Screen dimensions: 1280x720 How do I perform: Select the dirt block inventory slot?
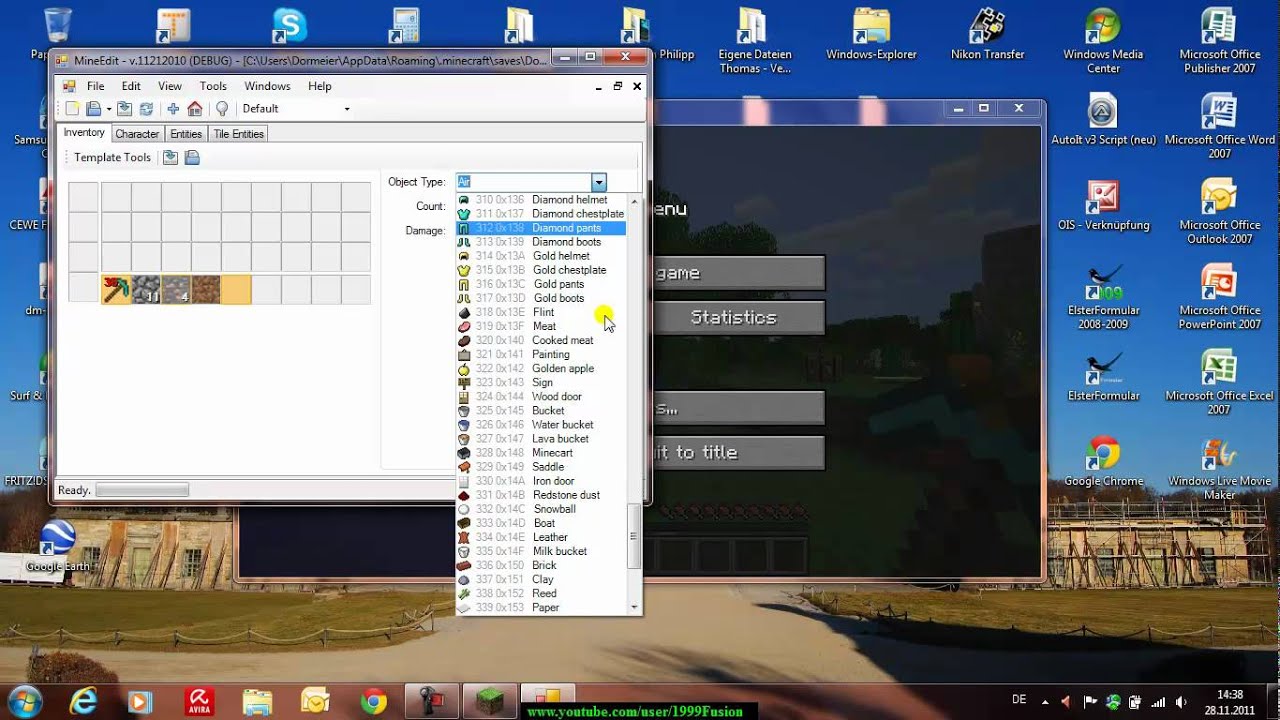pyautogui.click(x=206, y=289)
